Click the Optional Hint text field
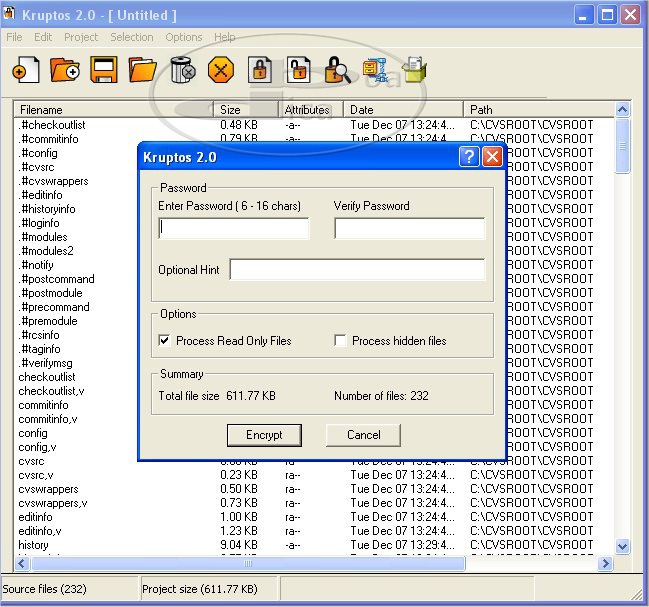 pos(357,270)
